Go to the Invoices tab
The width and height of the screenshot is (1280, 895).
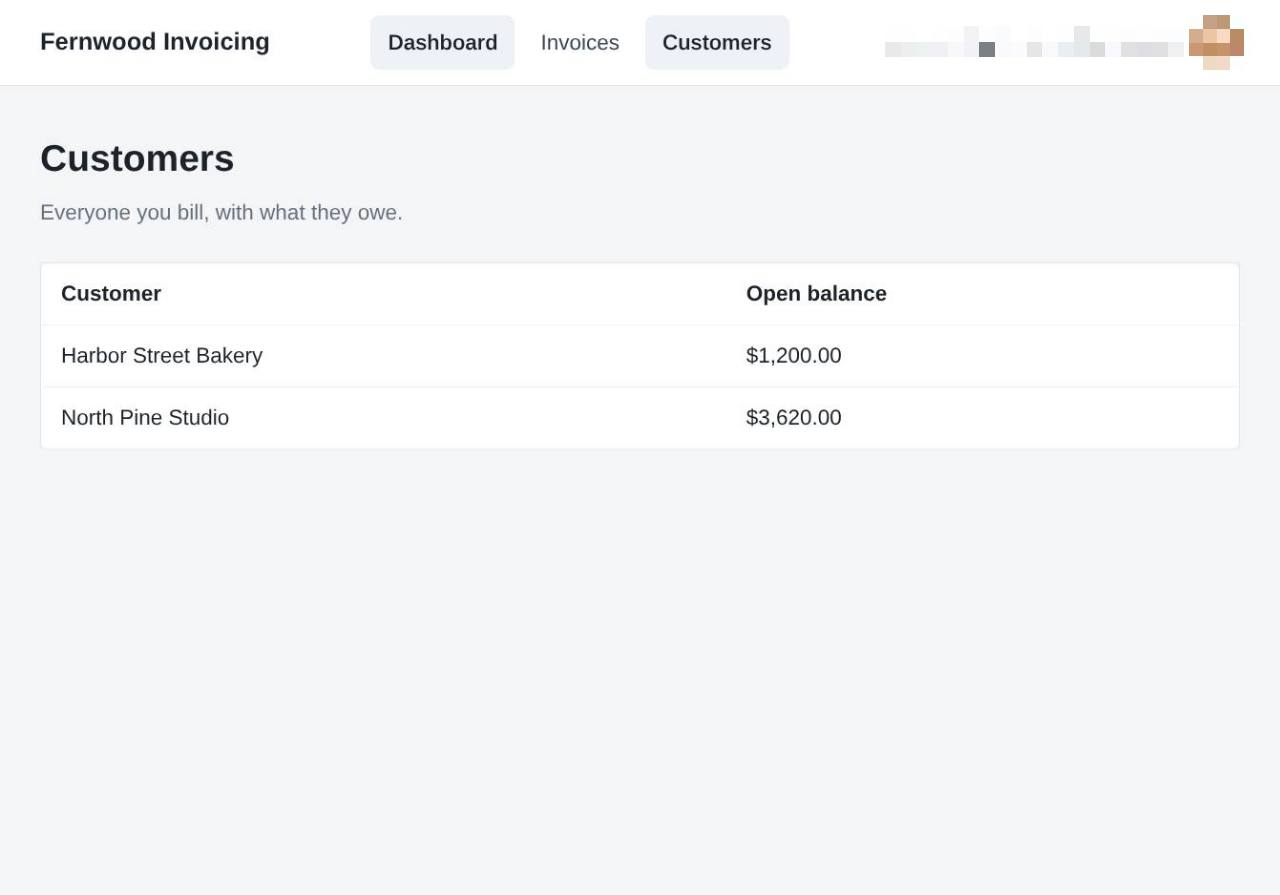(580, 42)
